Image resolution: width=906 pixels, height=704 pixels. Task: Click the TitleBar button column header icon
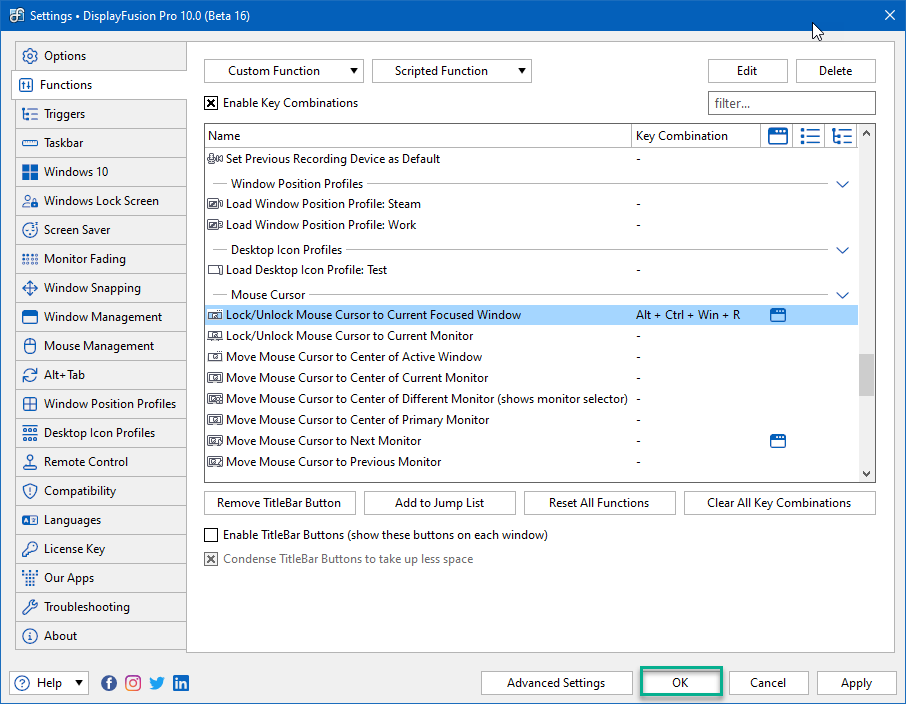click(778, 136)
